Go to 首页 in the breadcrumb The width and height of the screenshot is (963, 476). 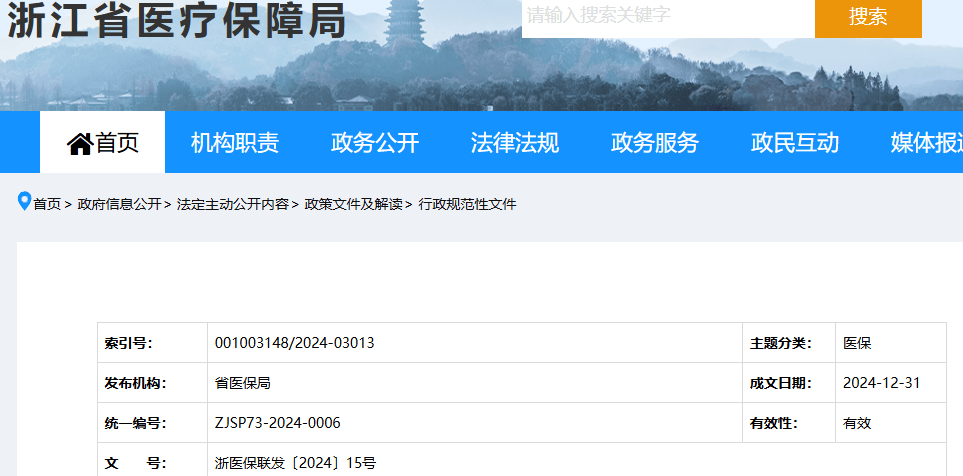(x=47, y=205)
